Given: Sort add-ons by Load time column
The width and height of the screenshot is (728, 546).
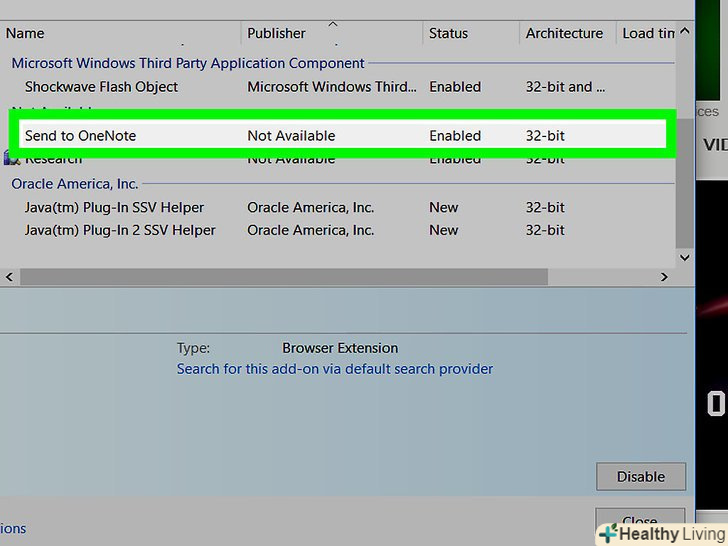Looking at the screenshot, I should click(x=646, y=33).
